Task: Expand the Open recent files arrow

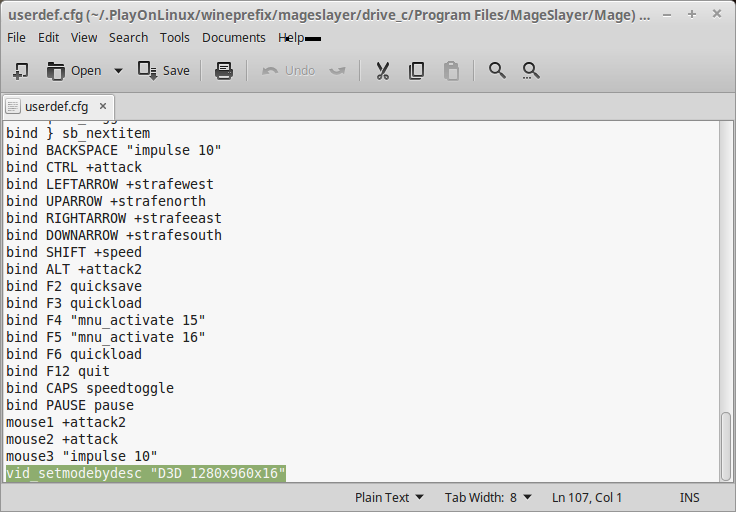Action: click(x=118, y=71)
